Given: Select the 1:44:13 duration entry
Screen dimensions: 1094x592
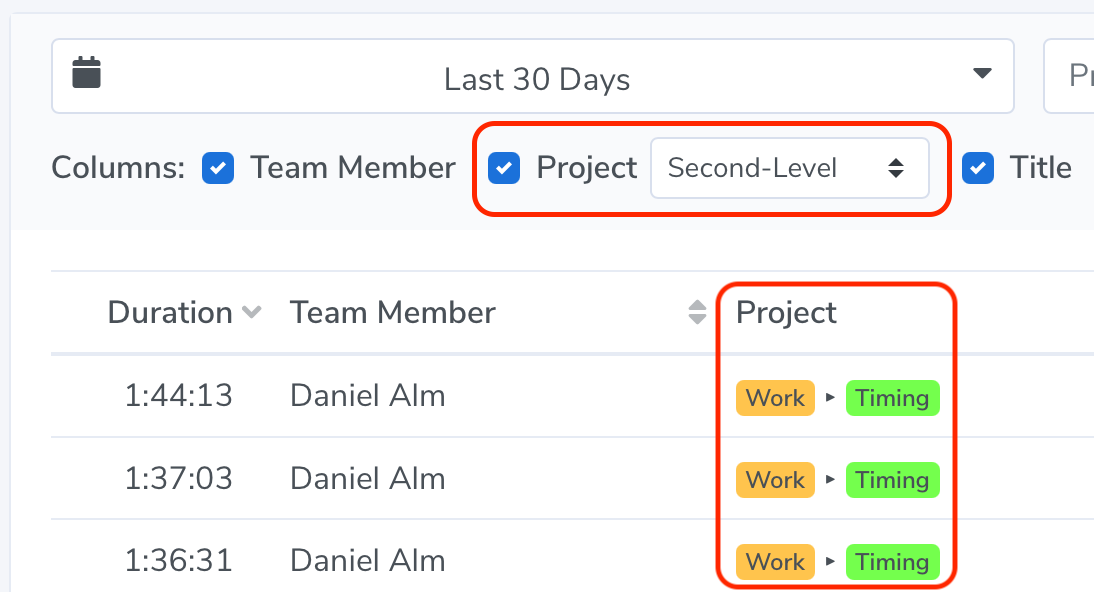Looking at the screenshot, I should (x=178, y=396).
